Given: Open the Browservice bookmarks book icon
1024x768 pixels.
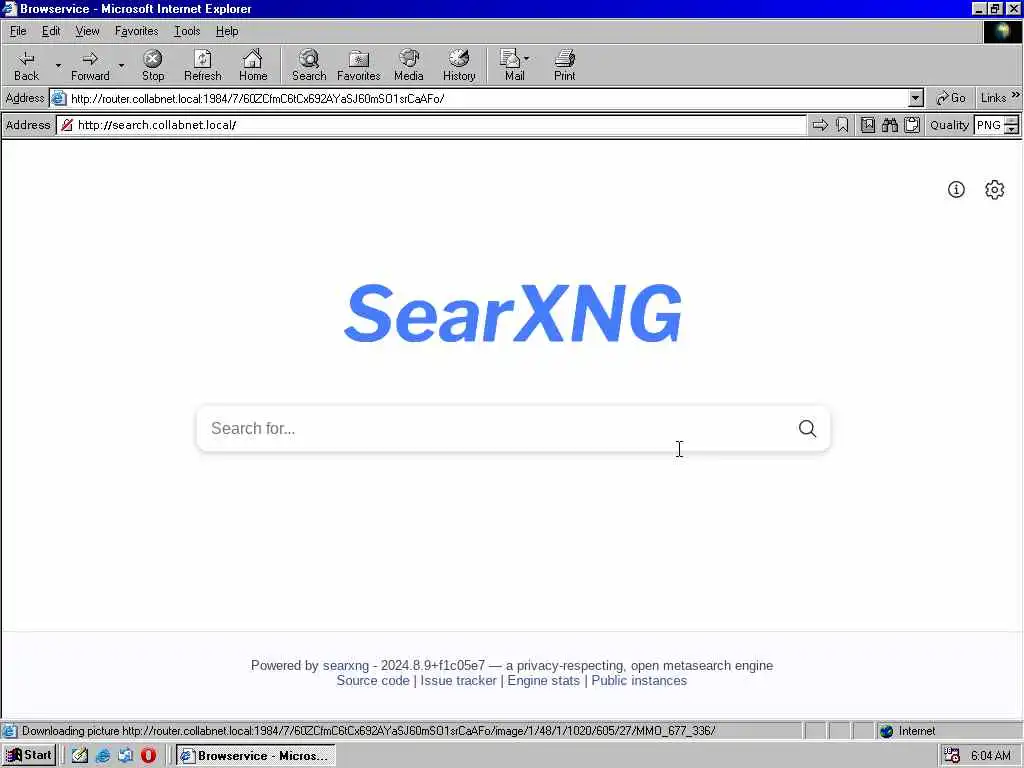Looking at the screenshot, I should pos(868,125).
